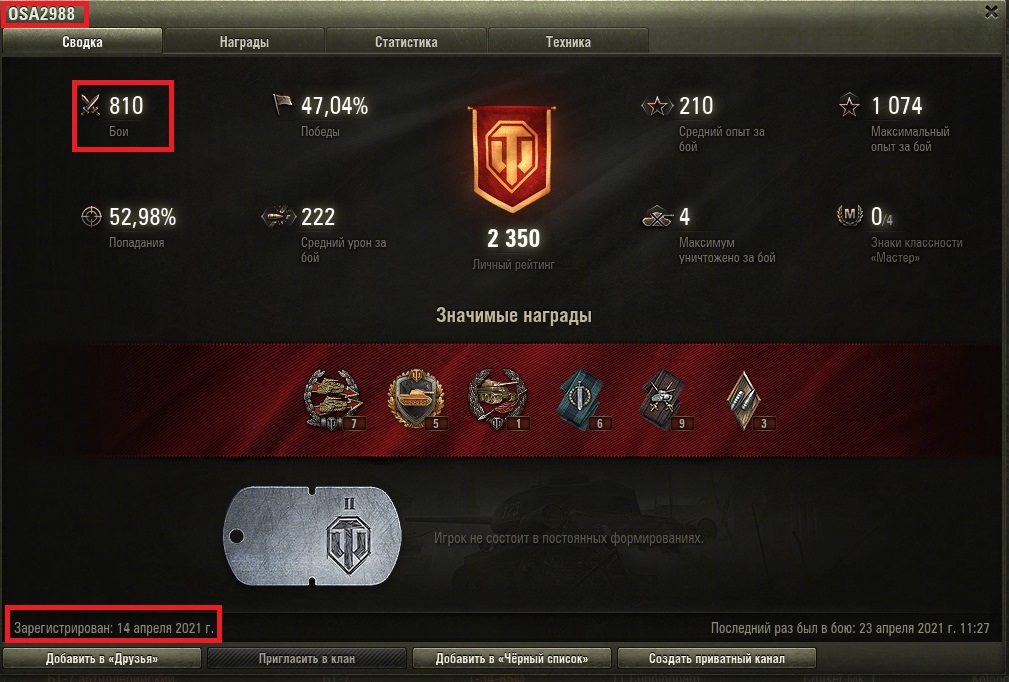
Task: Click the Master class badge wreath icon
Action: coord(849,215)
